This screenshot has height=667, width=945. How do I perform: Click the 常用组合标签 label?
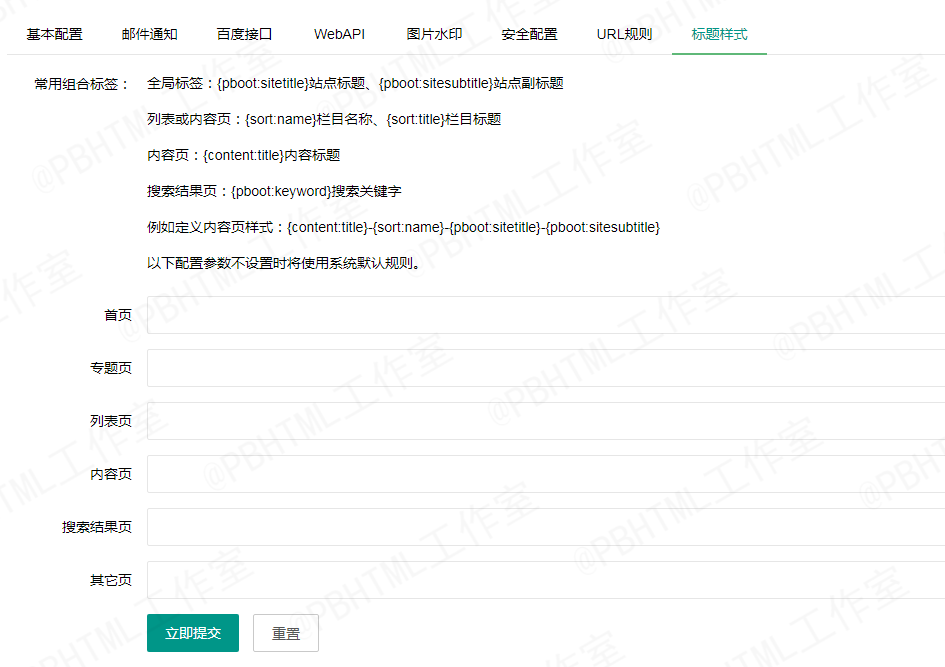[x=82, y=84]
